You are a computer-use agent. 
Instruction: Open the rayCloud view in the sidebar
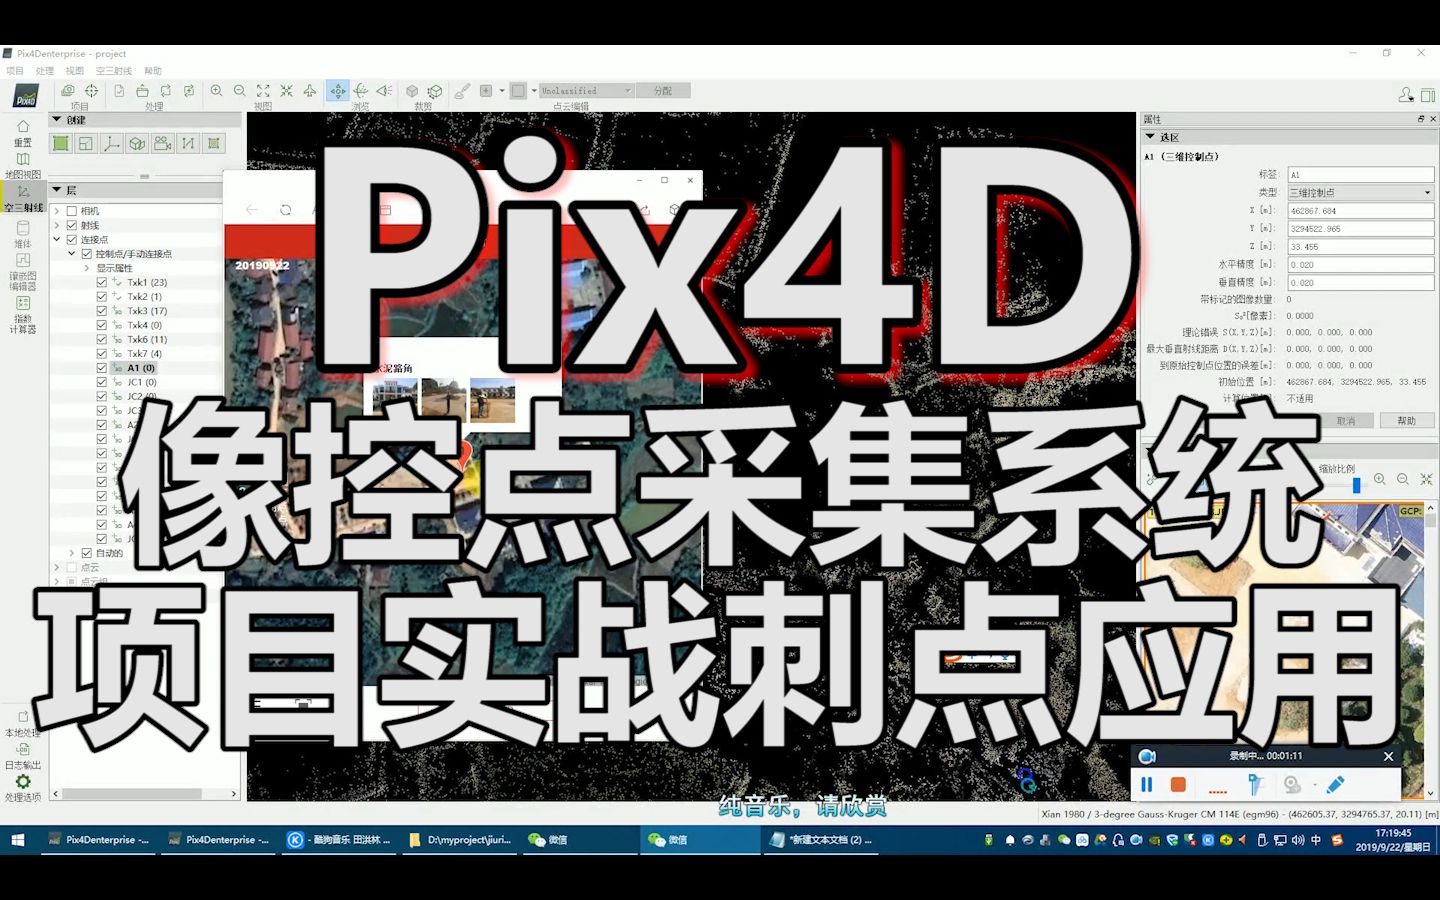23,198
